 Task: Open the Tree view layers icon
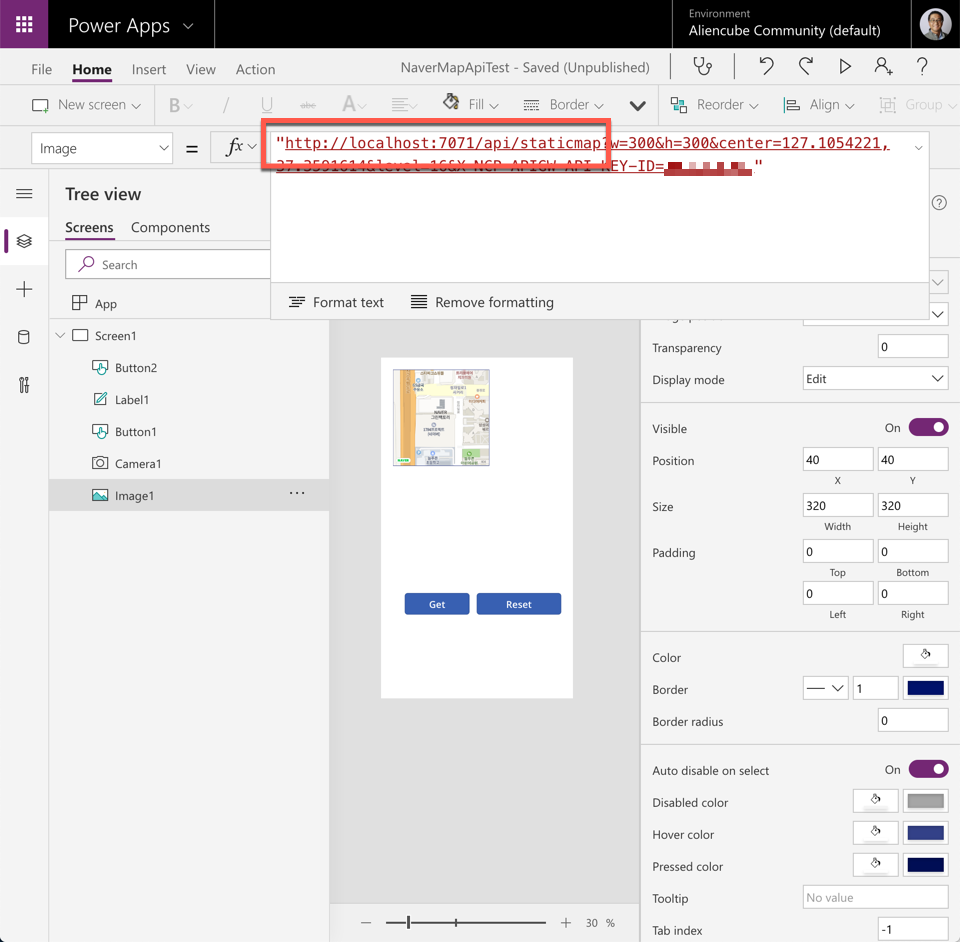click(24, 241)
